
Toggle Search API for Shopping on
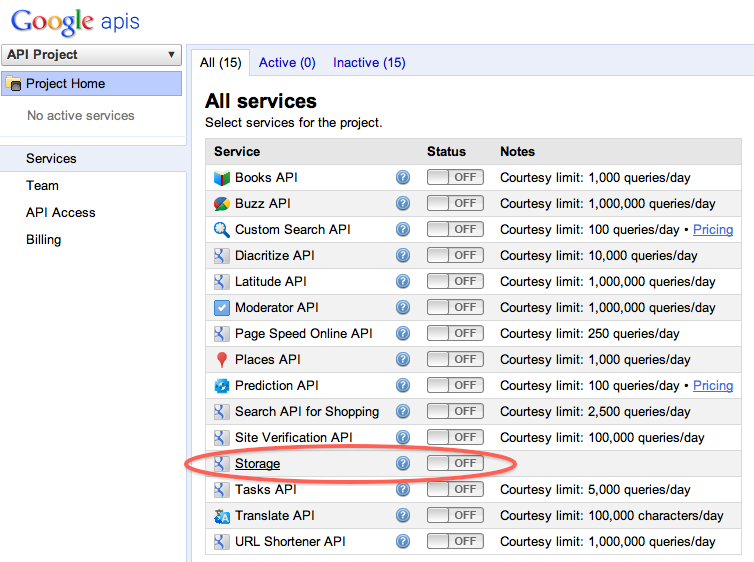click(x=455, y=411)
